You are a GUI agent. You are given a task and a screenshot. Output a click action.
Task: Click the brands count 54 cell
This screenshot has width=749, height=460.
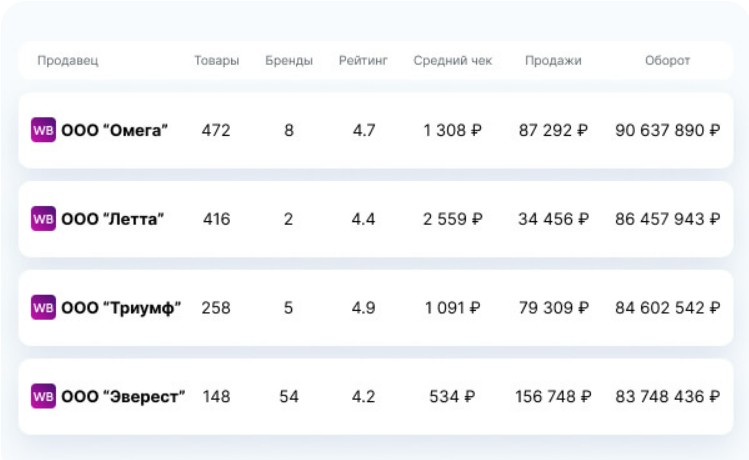[x=289, y=396]
